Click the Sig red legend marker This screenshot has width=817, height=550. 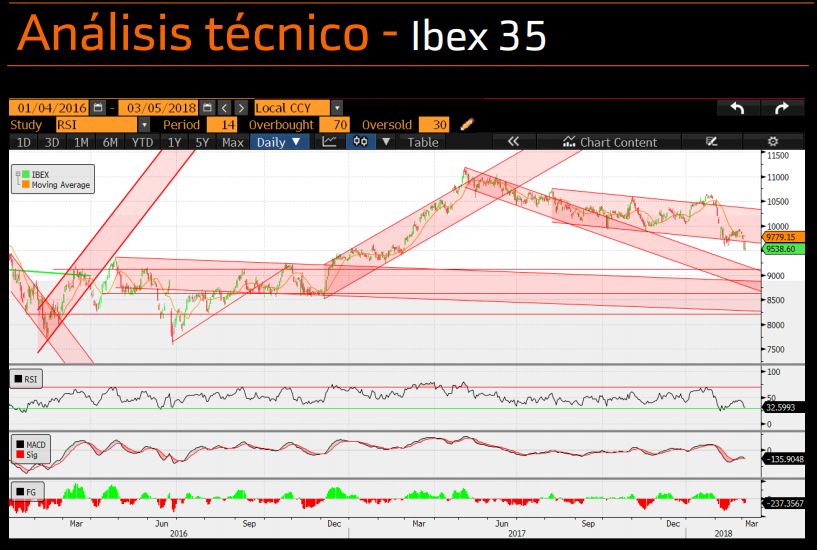point(20,455)
